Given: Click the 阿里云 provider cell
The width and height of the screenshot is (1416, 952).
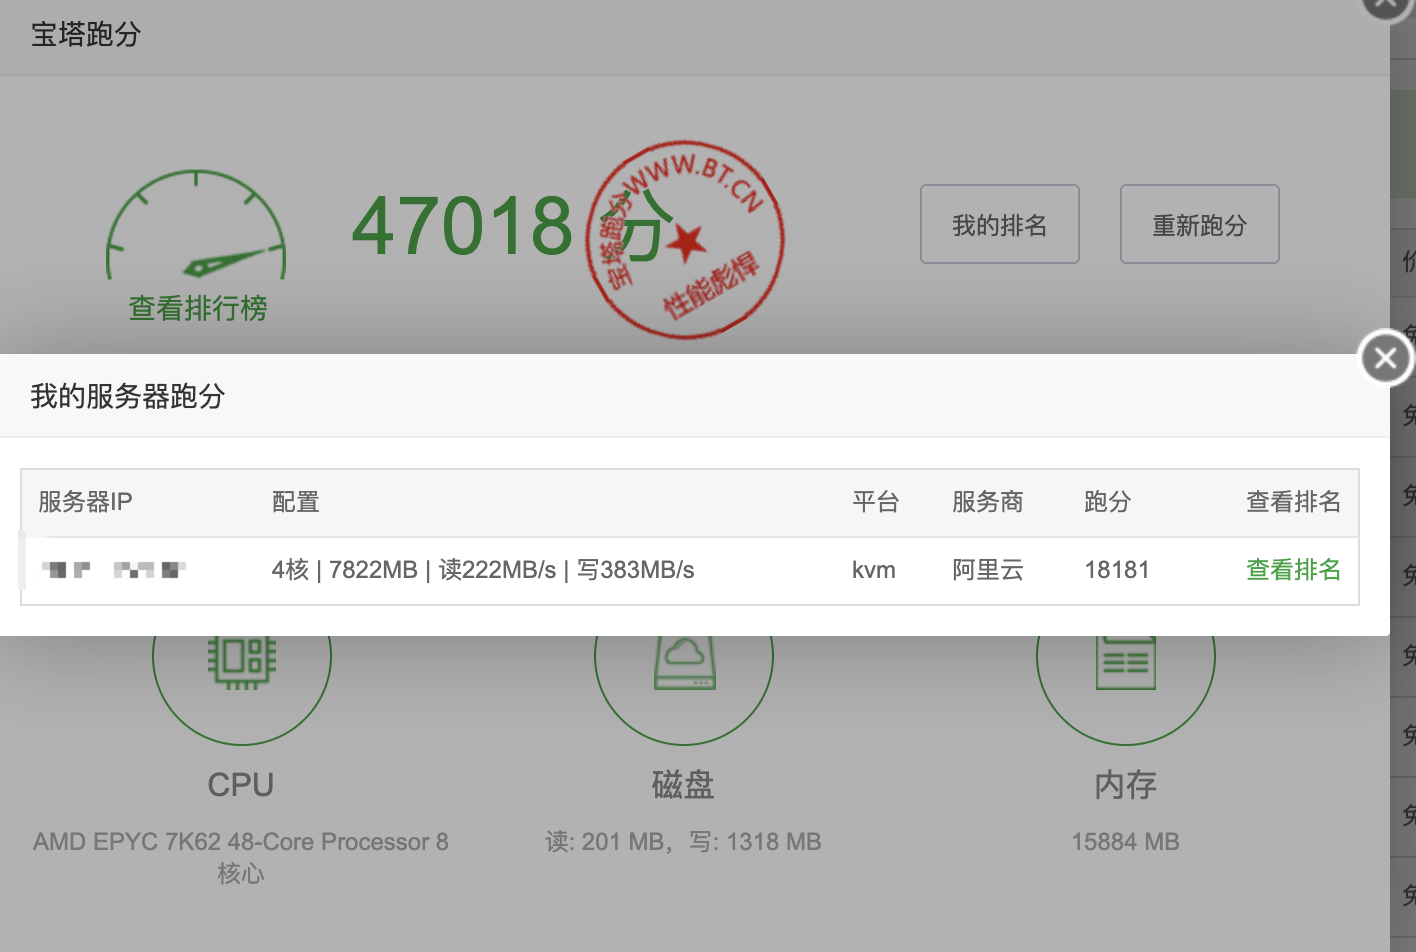Looking at the screenshot, I should pyautogui.click(x=987, y=570).
